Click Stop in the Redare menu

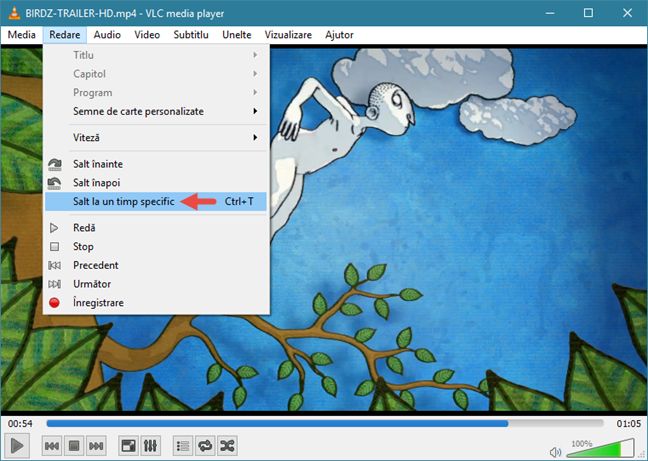[156, 247]
